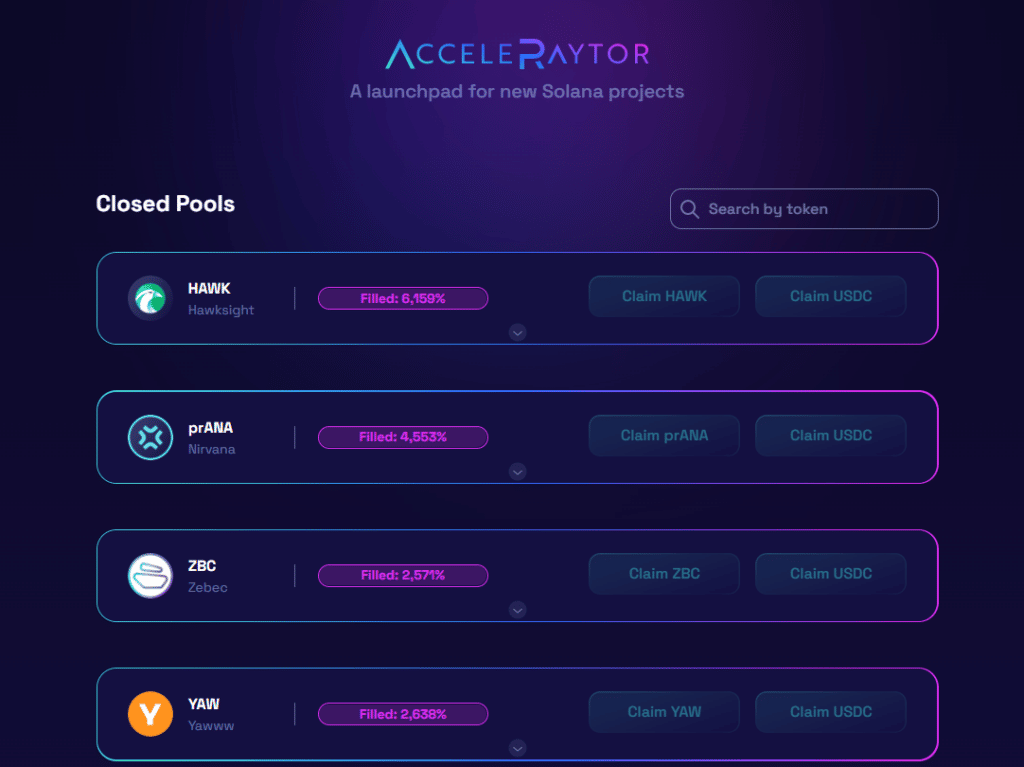This screenshot has width=1024, height=767.
Task: Click the Nirvana prANA token icon
Action: click(150, 437)
